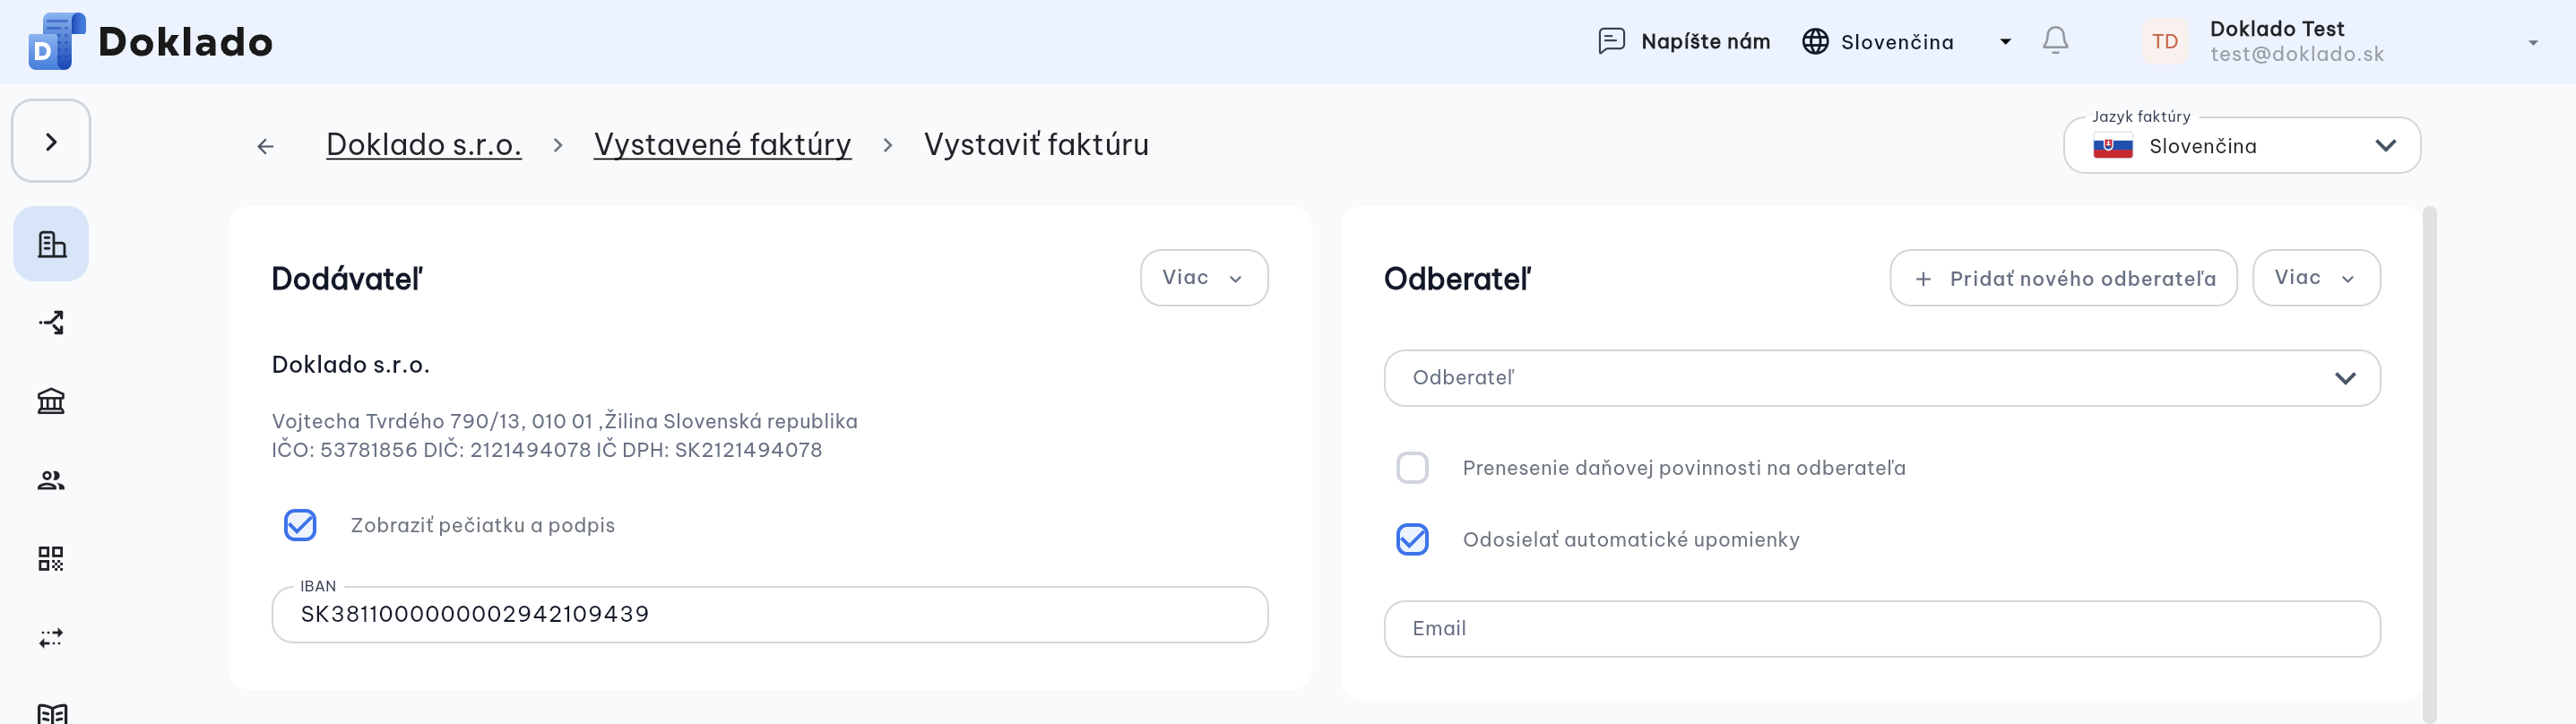Screen dimensions: 2576x724
Task: Expand the sidebar with the arrow button
Action: pos(51,141)
